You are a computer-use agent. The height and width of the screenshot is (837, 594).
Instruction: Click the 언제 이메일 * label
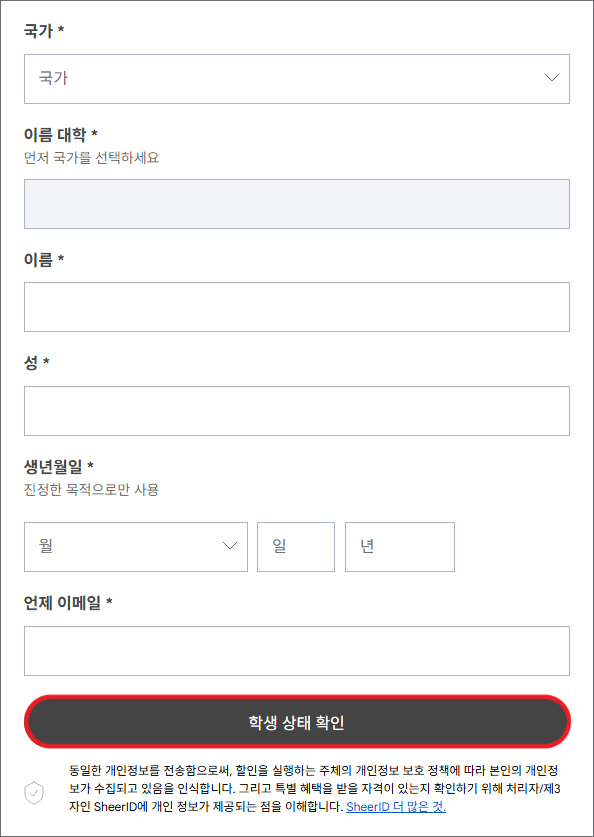pos(68,603)
